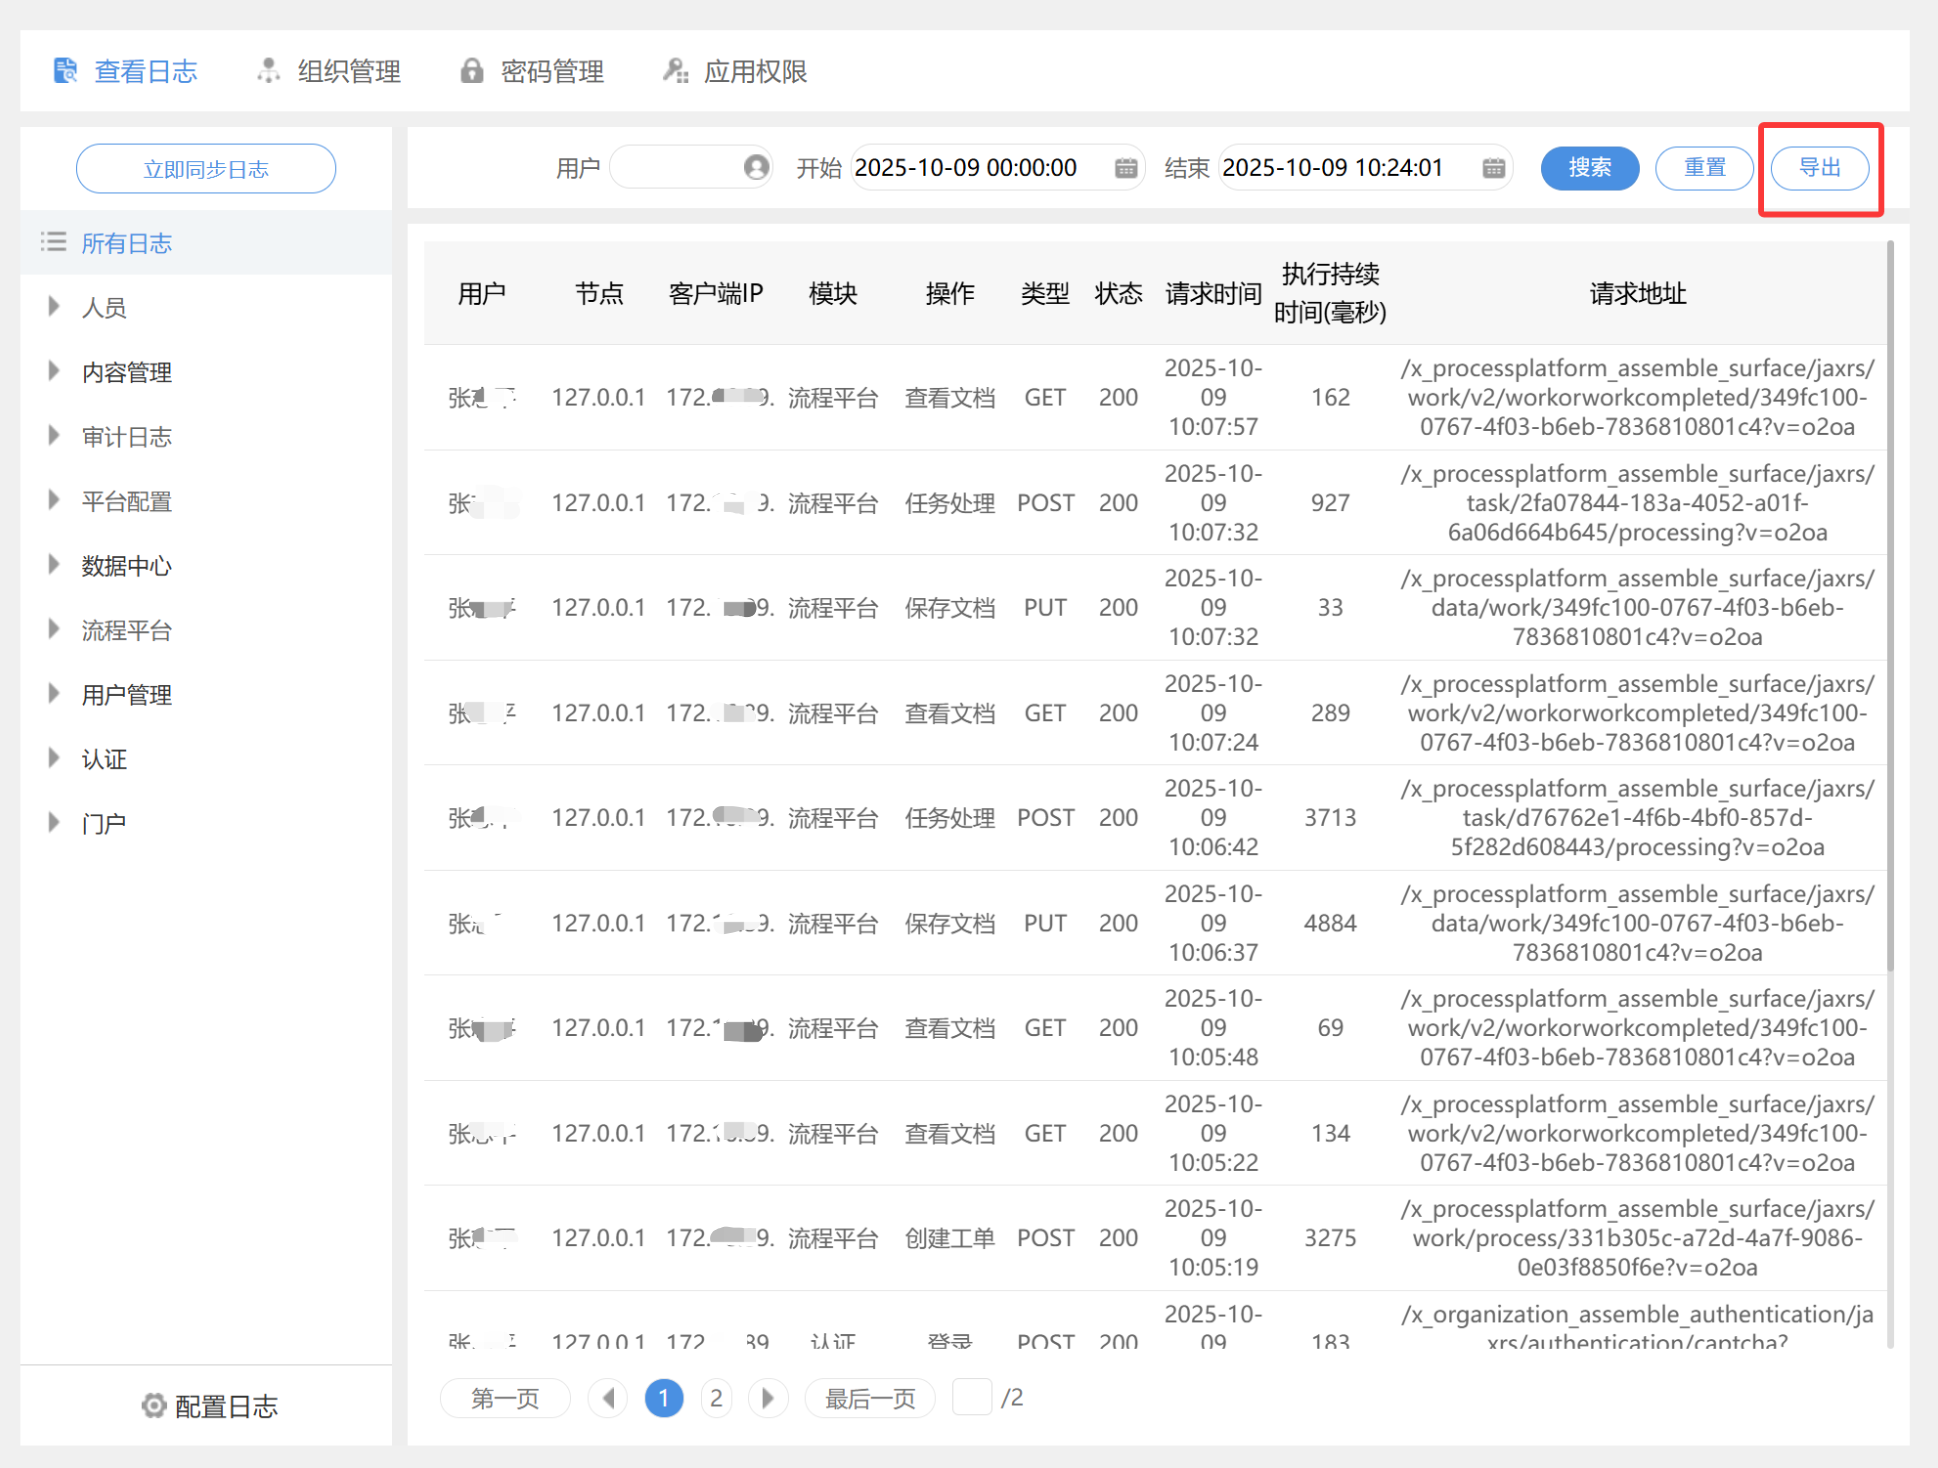The height and width of the screenshot is (1468, 1938).
Task: Expand the 人员 tree node
Action: (54, 307)
